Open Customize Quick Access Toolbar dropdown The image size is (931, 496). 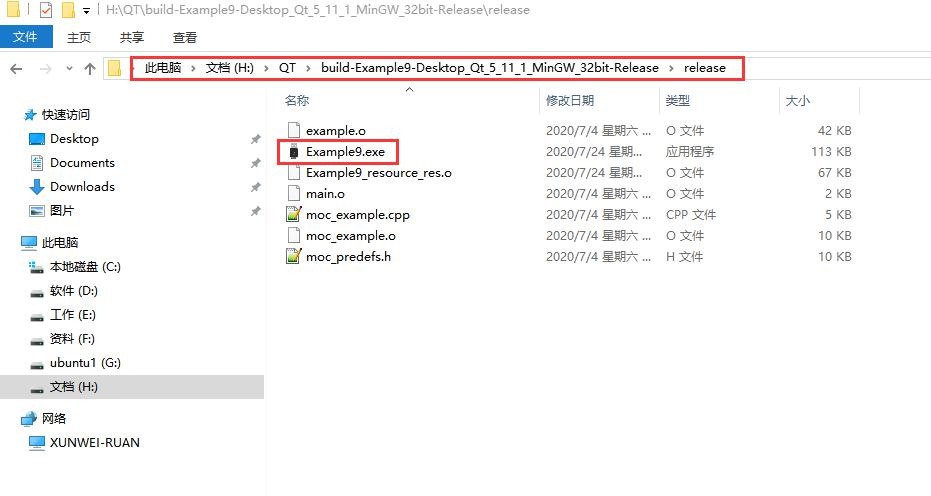coord(87,10)
